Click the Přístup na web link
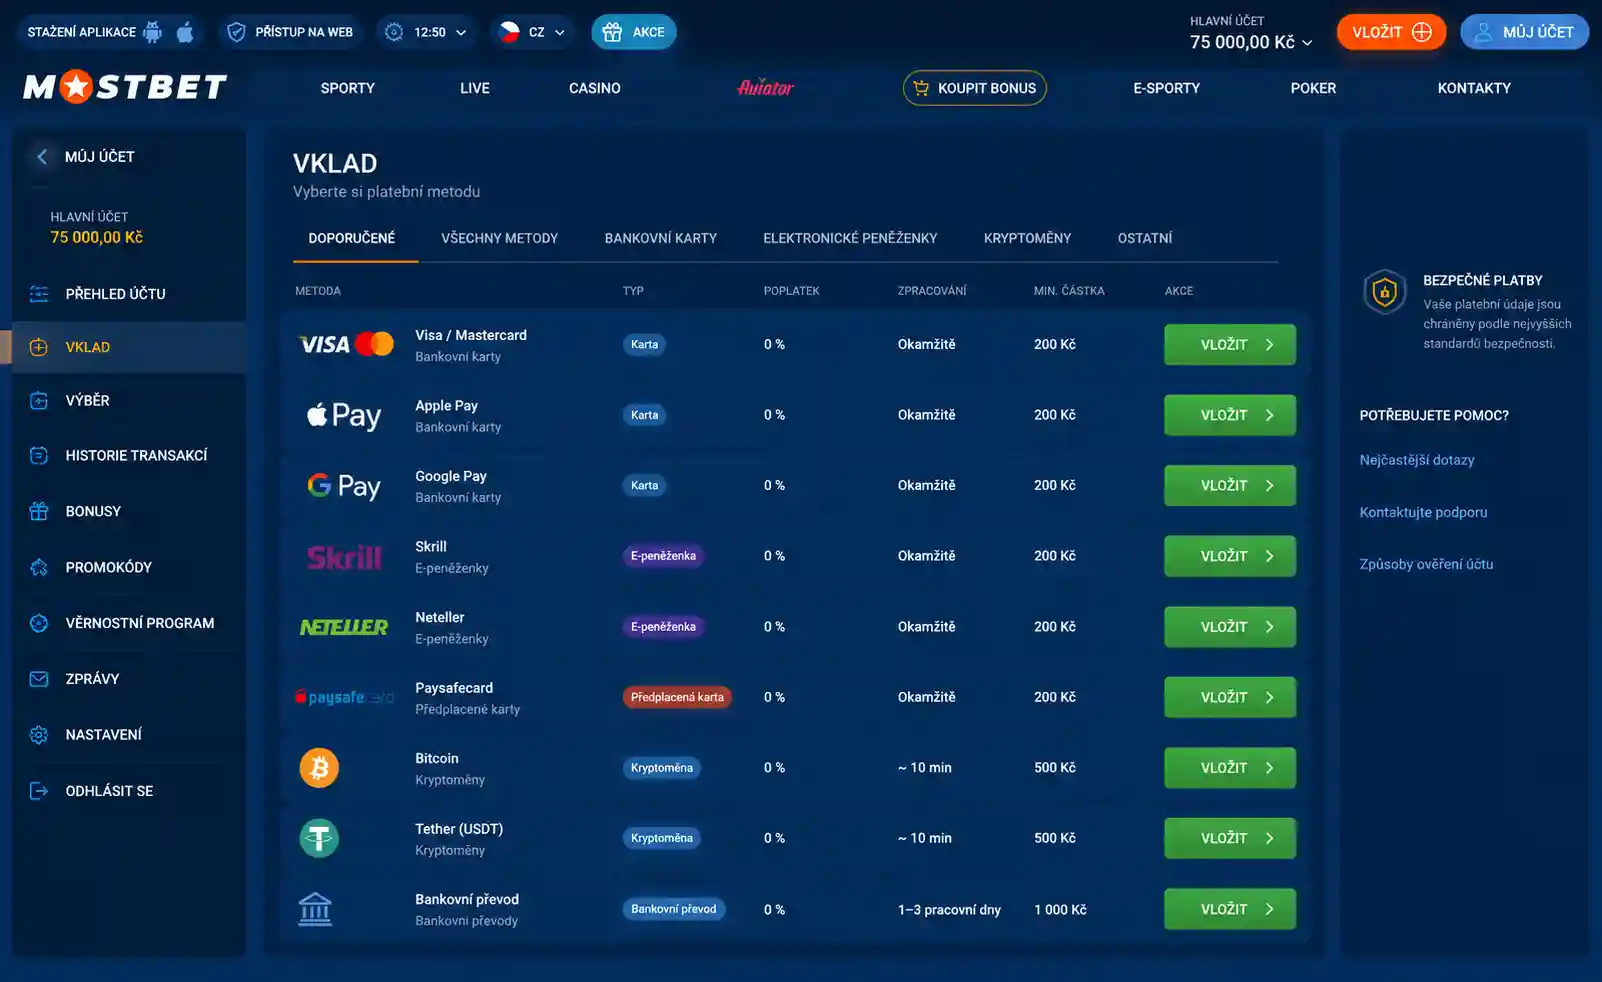 (304, 32)
